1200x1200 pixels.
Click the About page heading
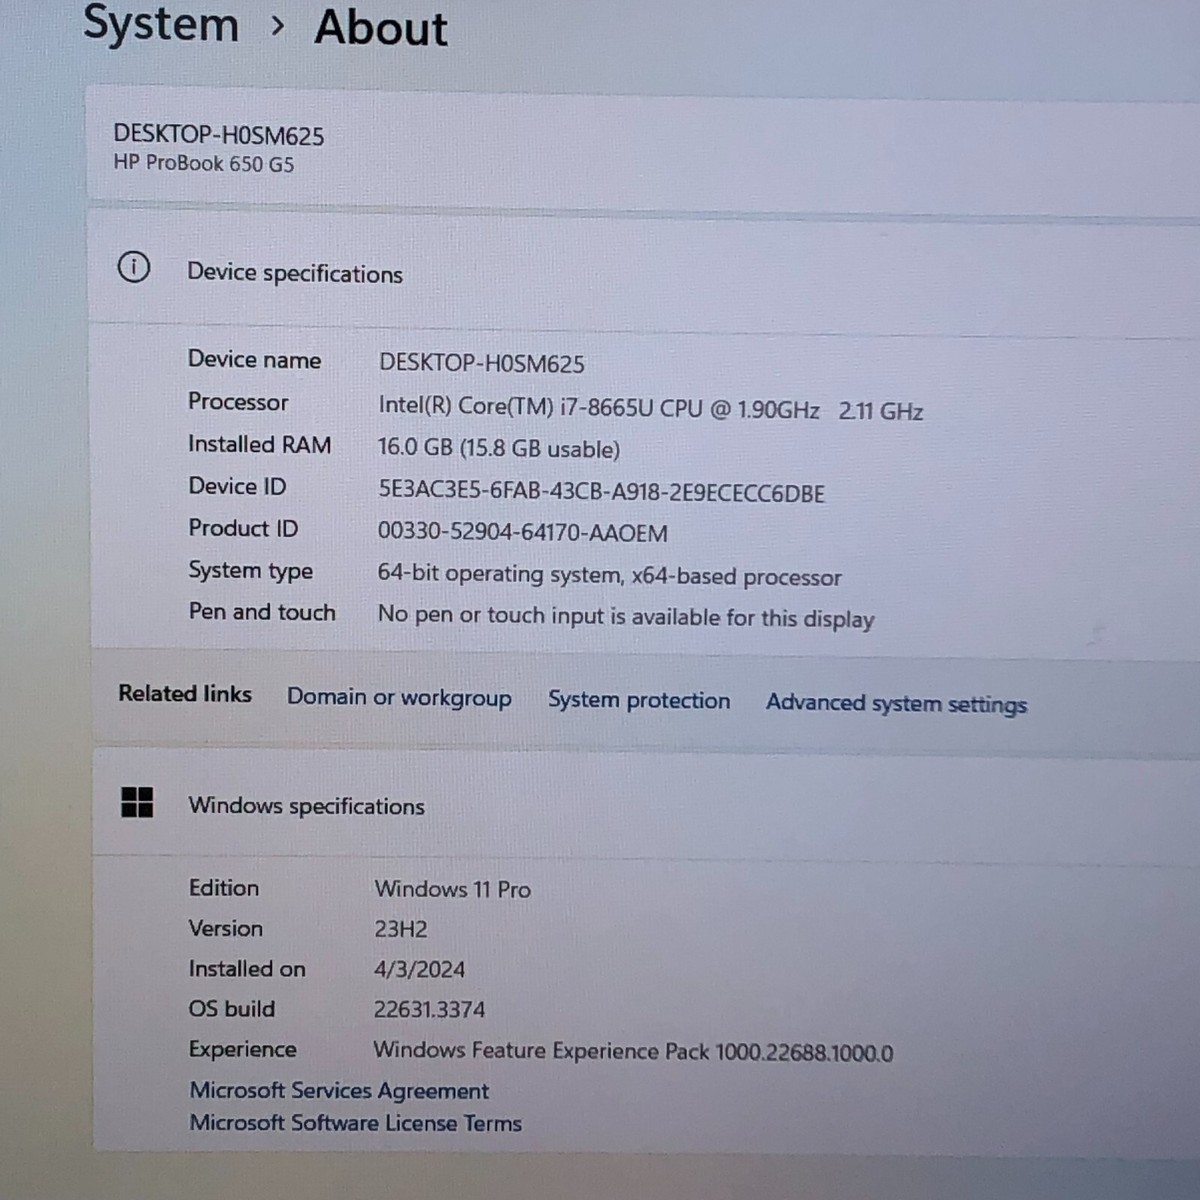click(x=381, y=26)
